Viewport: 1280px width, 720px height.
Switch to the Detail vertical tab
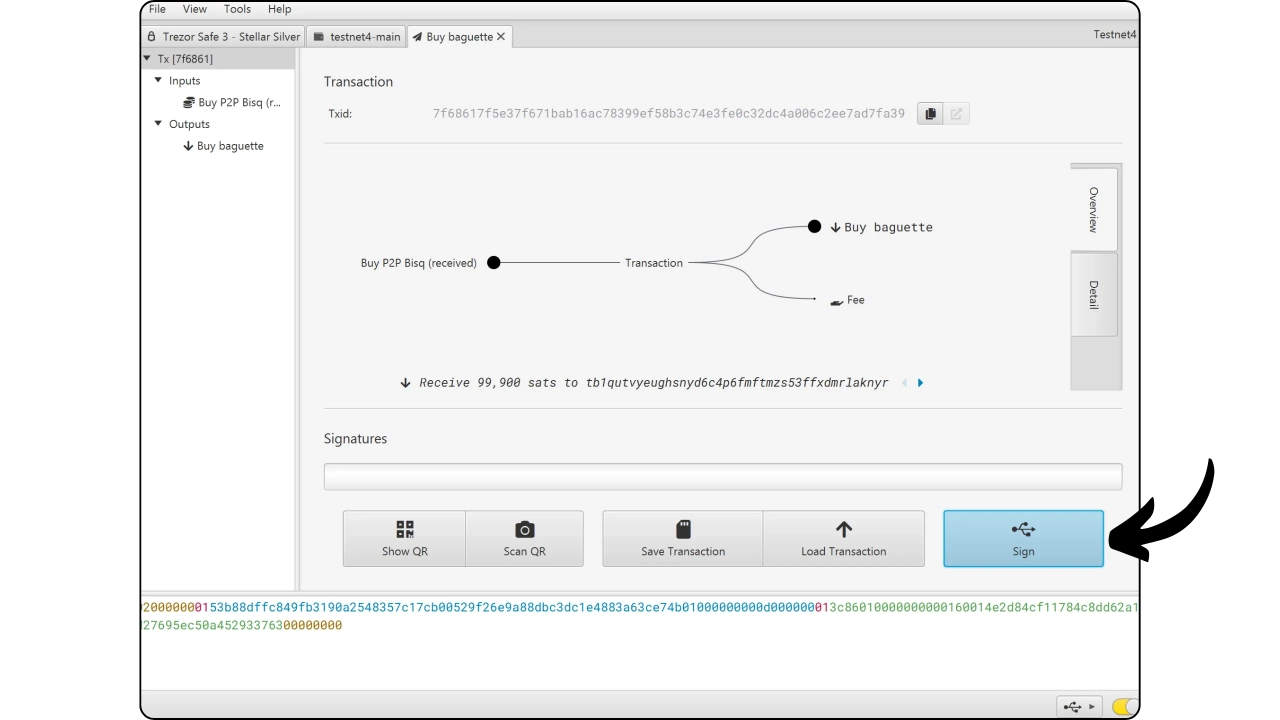click(1093, 294)
